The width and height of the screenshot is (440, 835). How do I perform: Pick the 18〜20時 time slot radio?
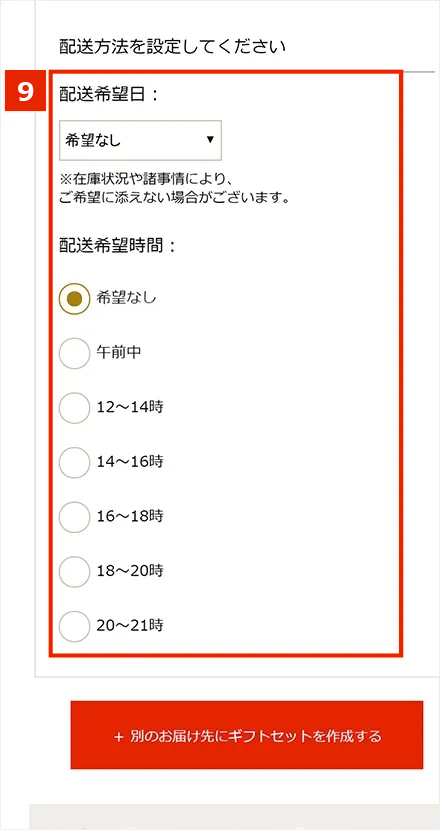[74, 571]
